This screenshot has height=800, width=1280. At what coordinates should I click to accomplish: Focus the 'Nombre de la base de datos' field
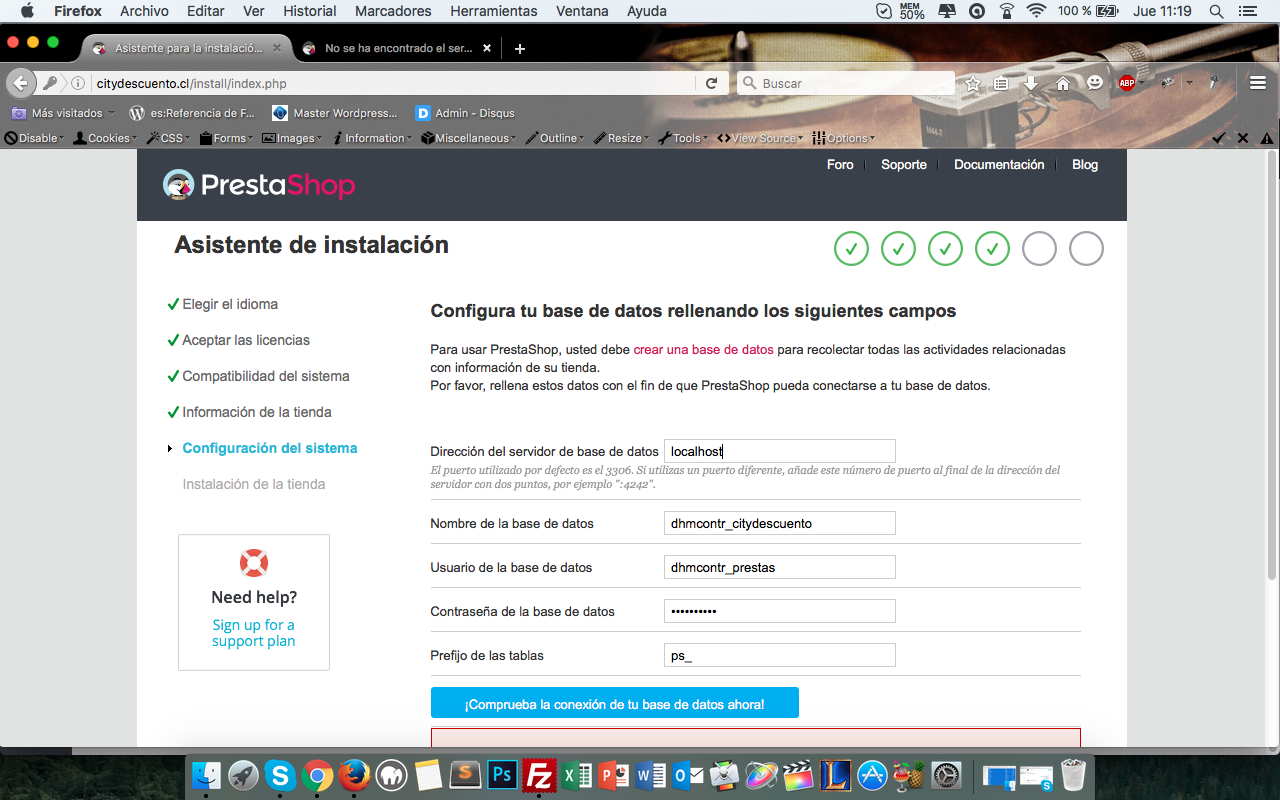click(780, 523)
